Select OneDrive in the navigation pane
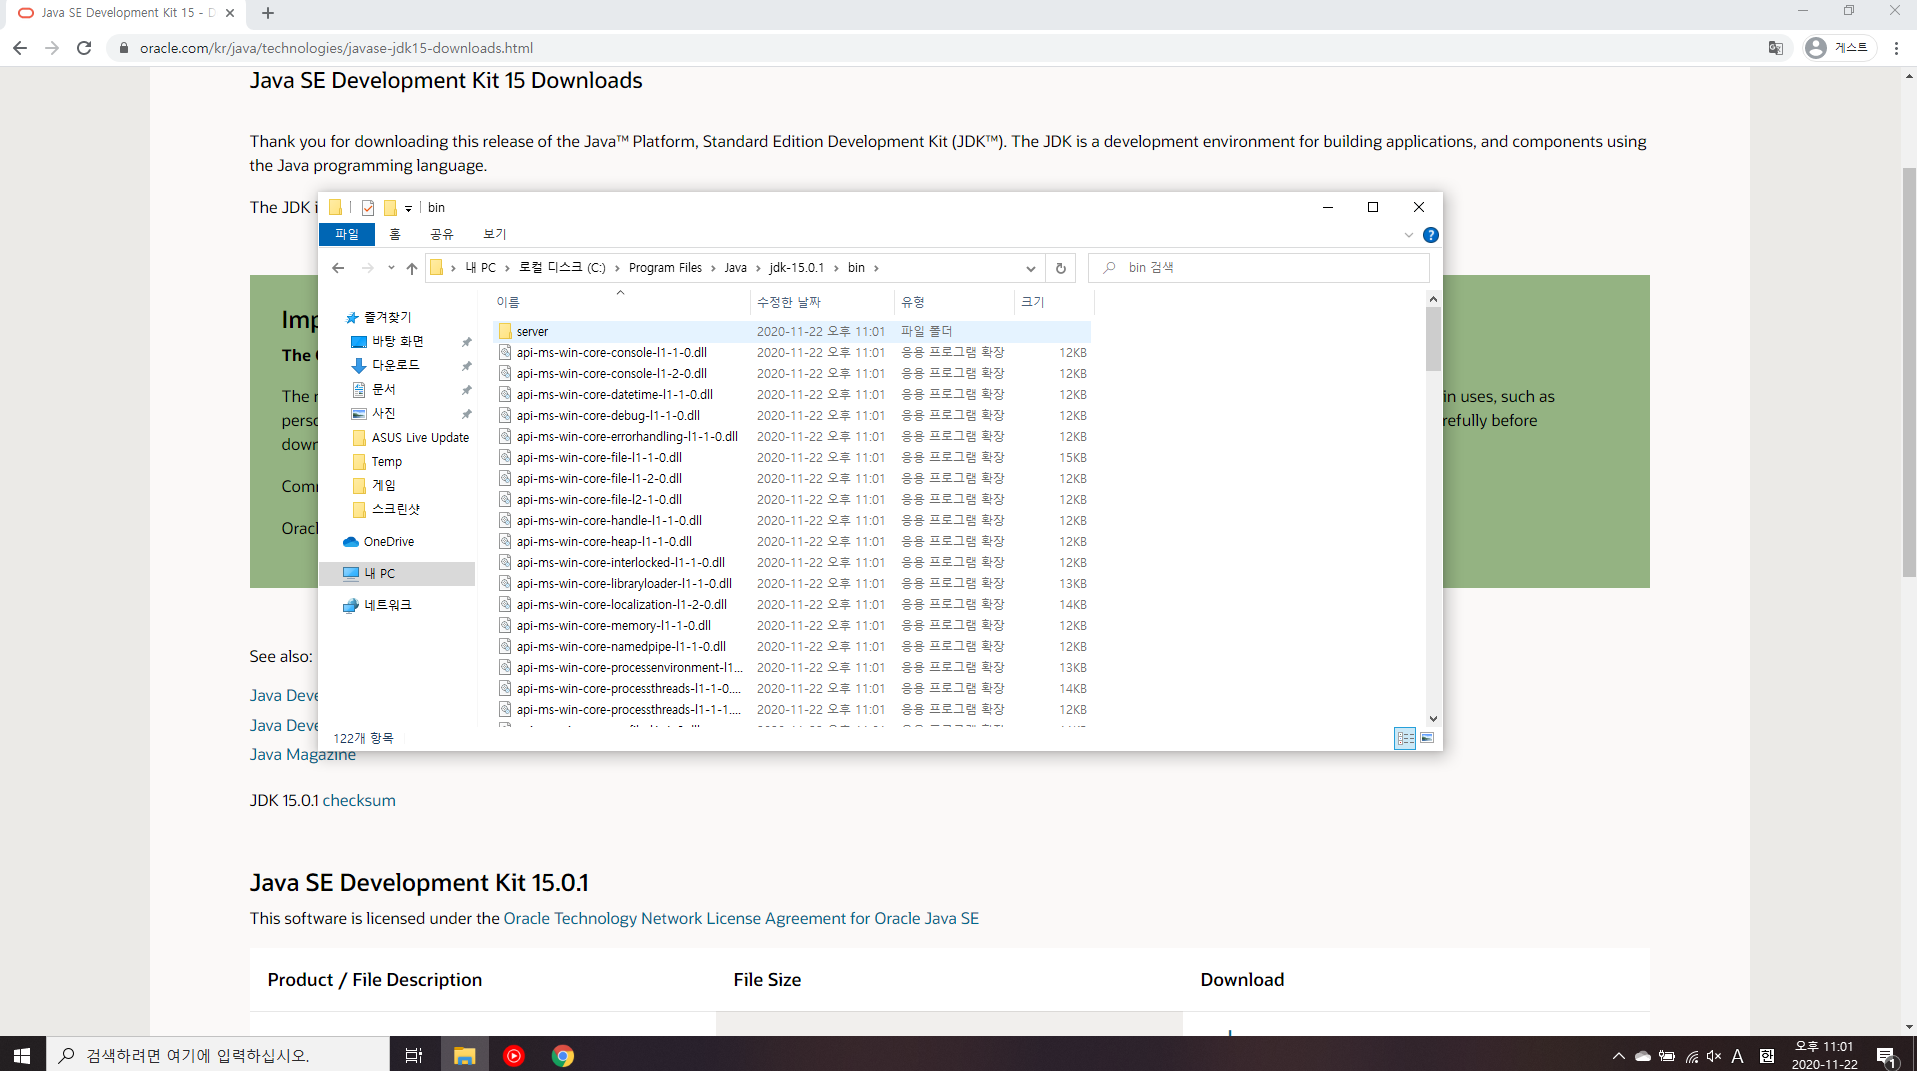This screenshot has height=1071, width=1917. [388, 541]
